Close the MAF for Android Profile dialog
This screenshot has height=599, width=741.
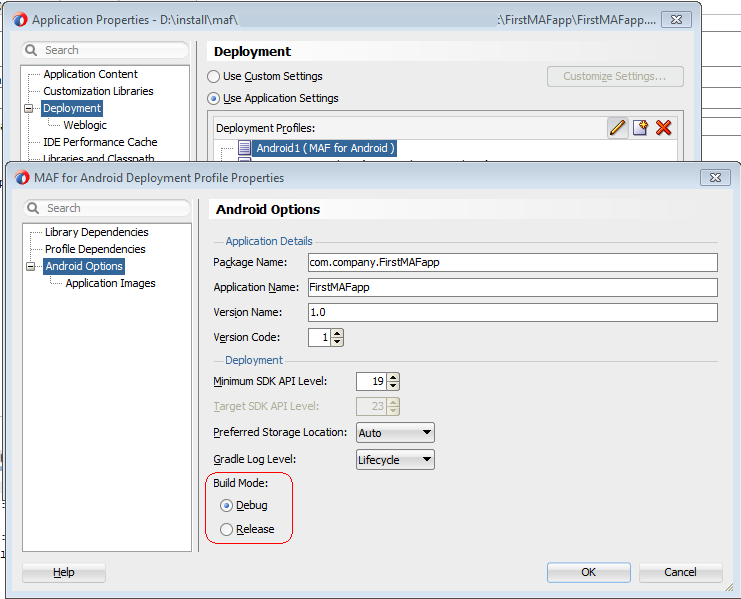coord(715,178)
